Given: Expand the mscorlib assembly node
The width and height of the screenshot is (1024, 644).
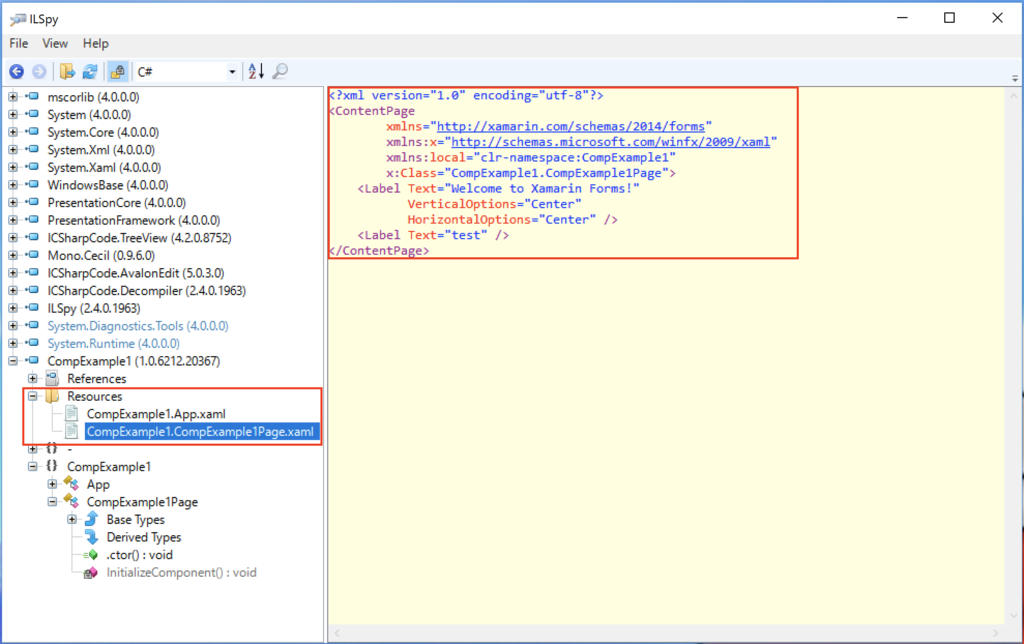Looking at the screenshot, I should (x=12, y=97).
